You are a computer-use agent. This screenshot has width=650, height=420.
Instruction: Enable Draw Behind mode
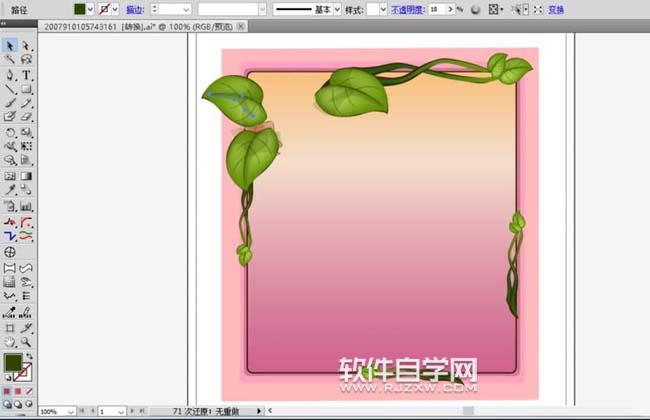[x=18, y=404]
